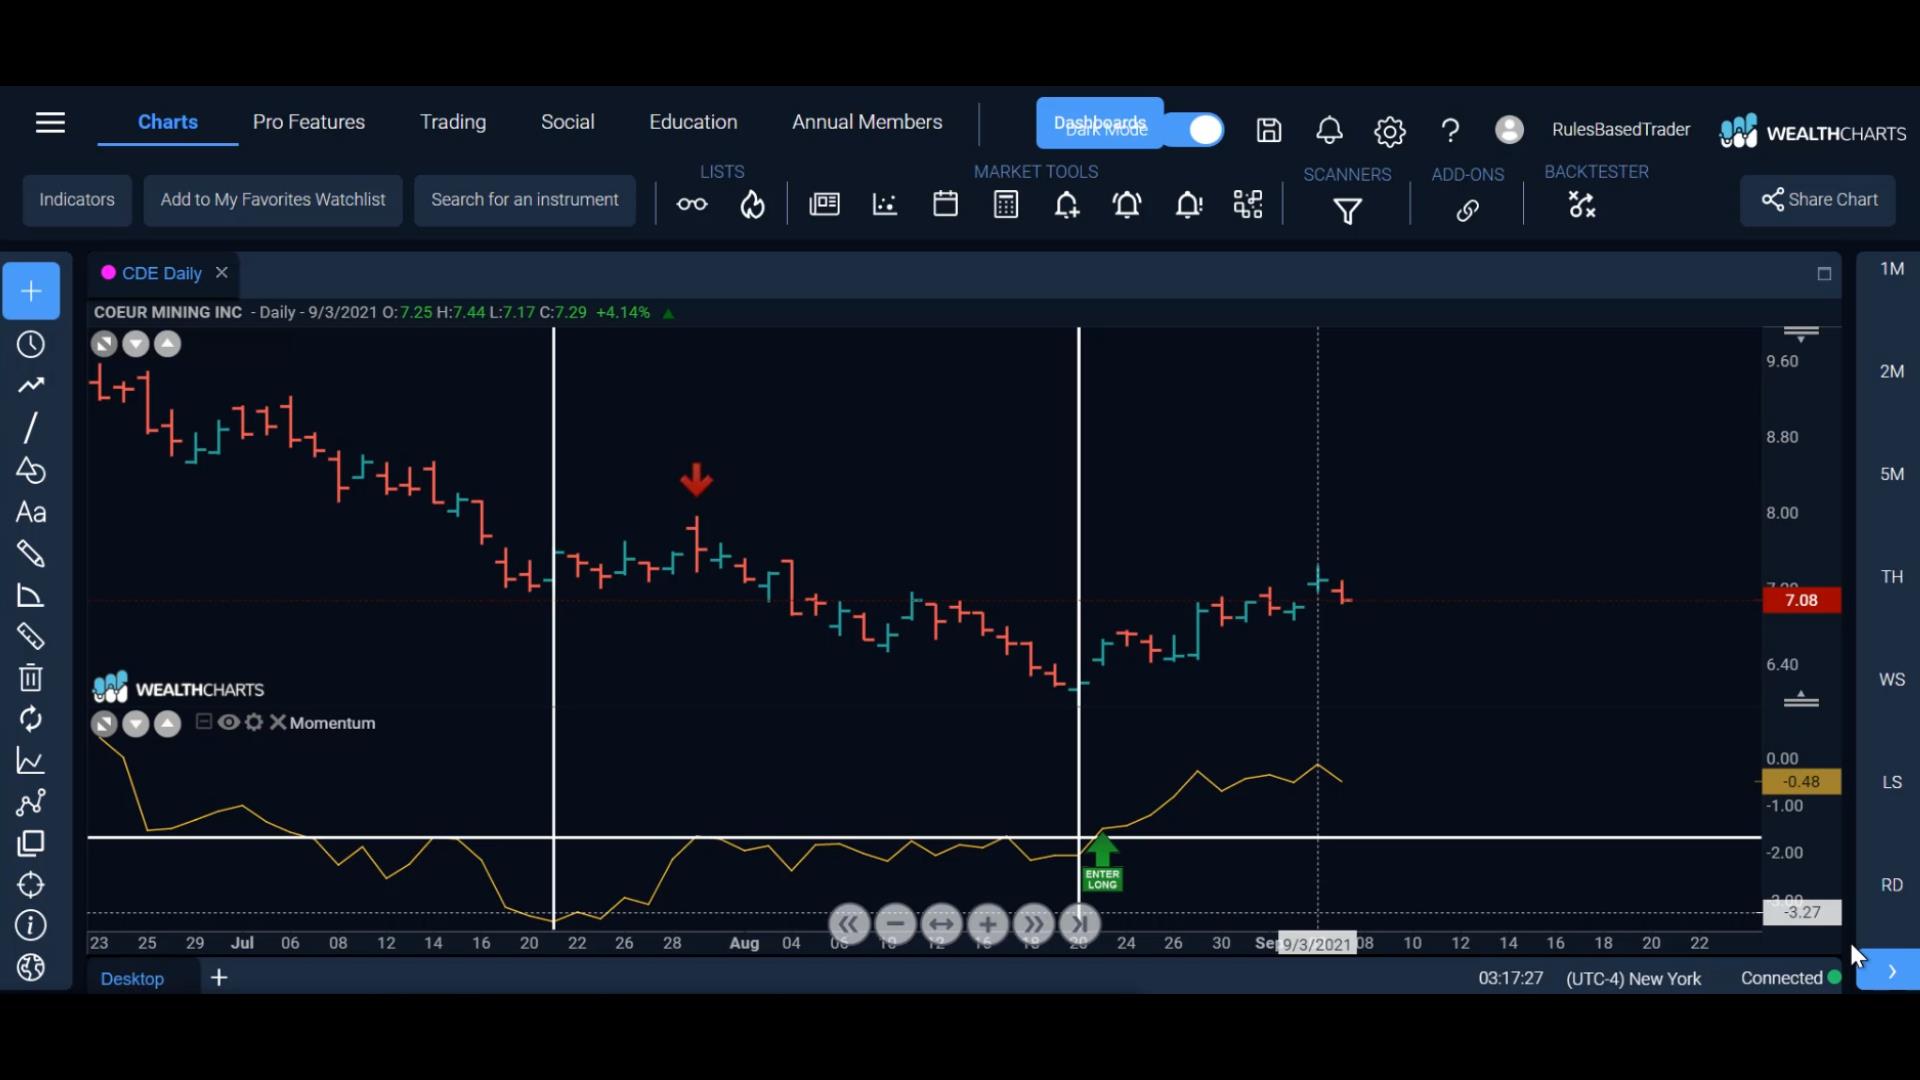Click Add to My Favorites Watchlist
Screen dimensions: 1920x1080
click(273, 200)
